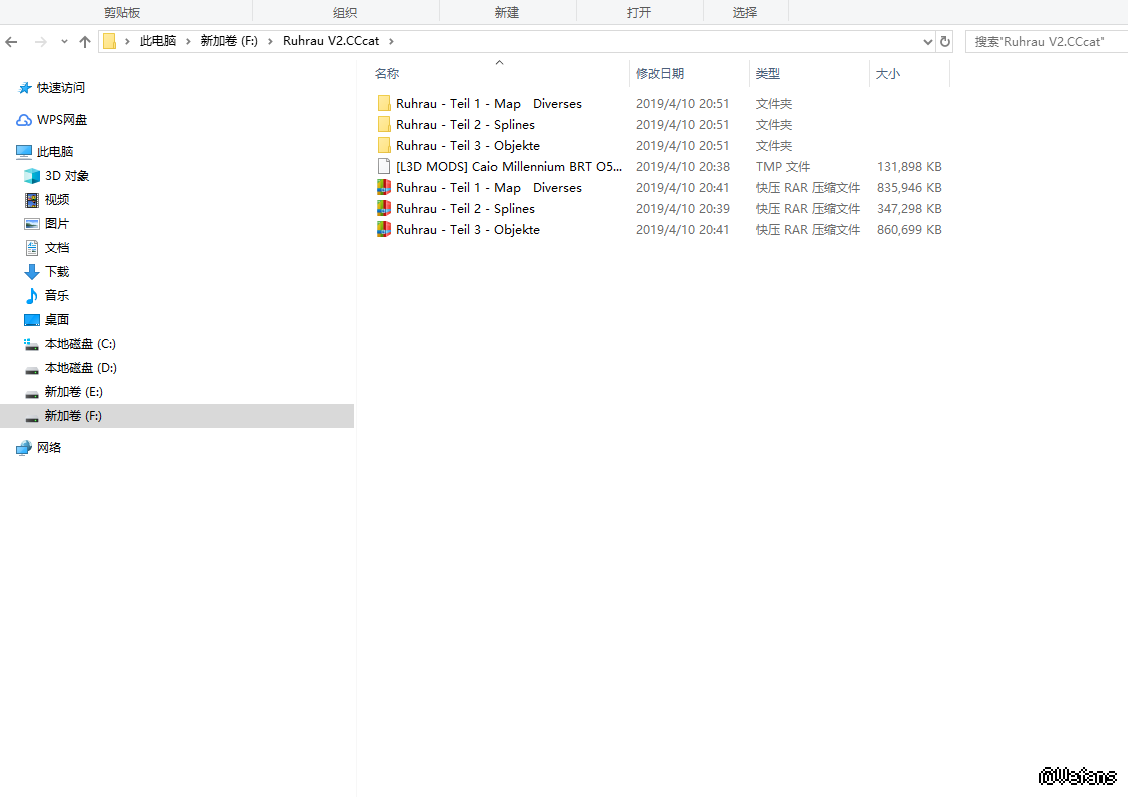Click the 文档 document icon

[32, 248]
